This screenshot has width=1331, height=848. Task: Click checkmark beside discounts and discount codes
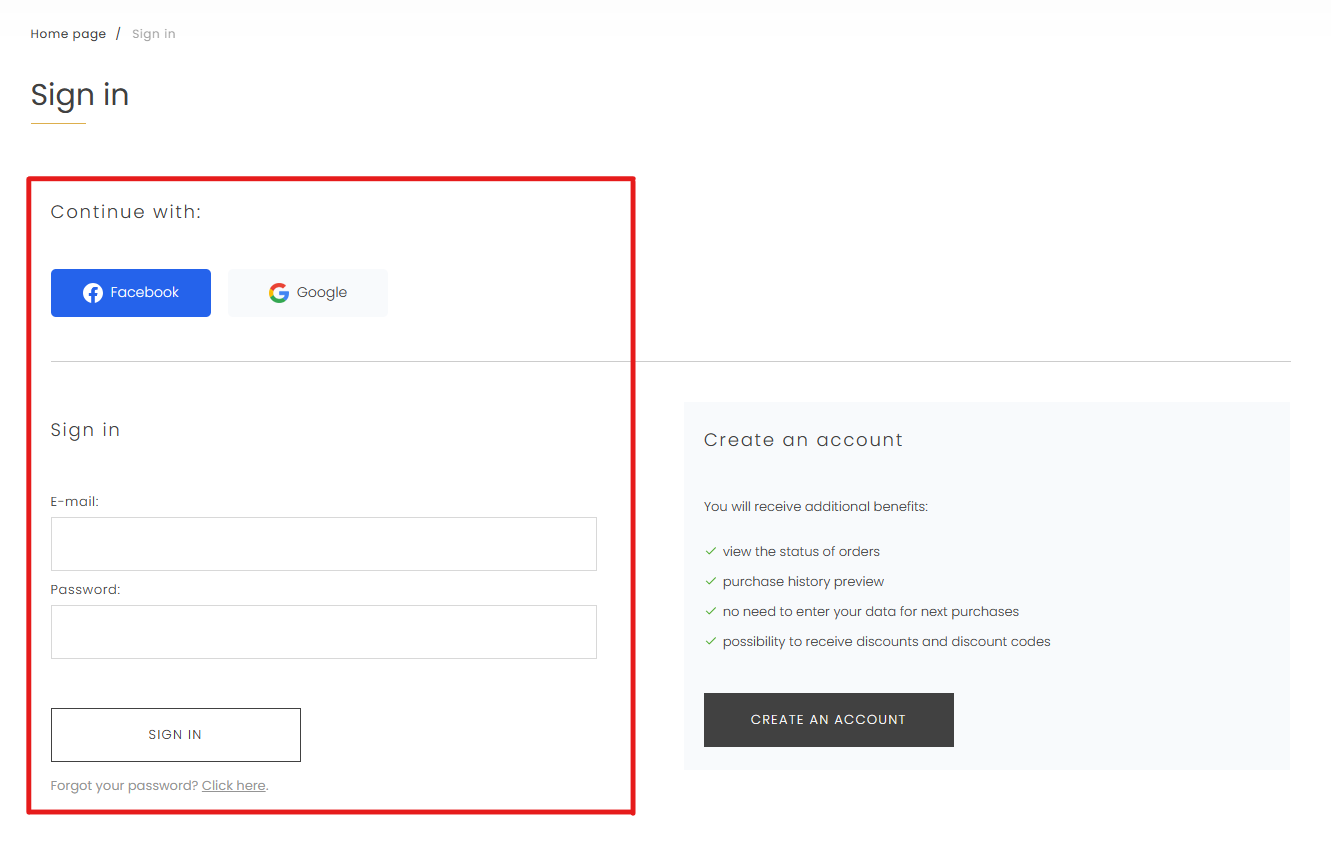tap(711, 641)
